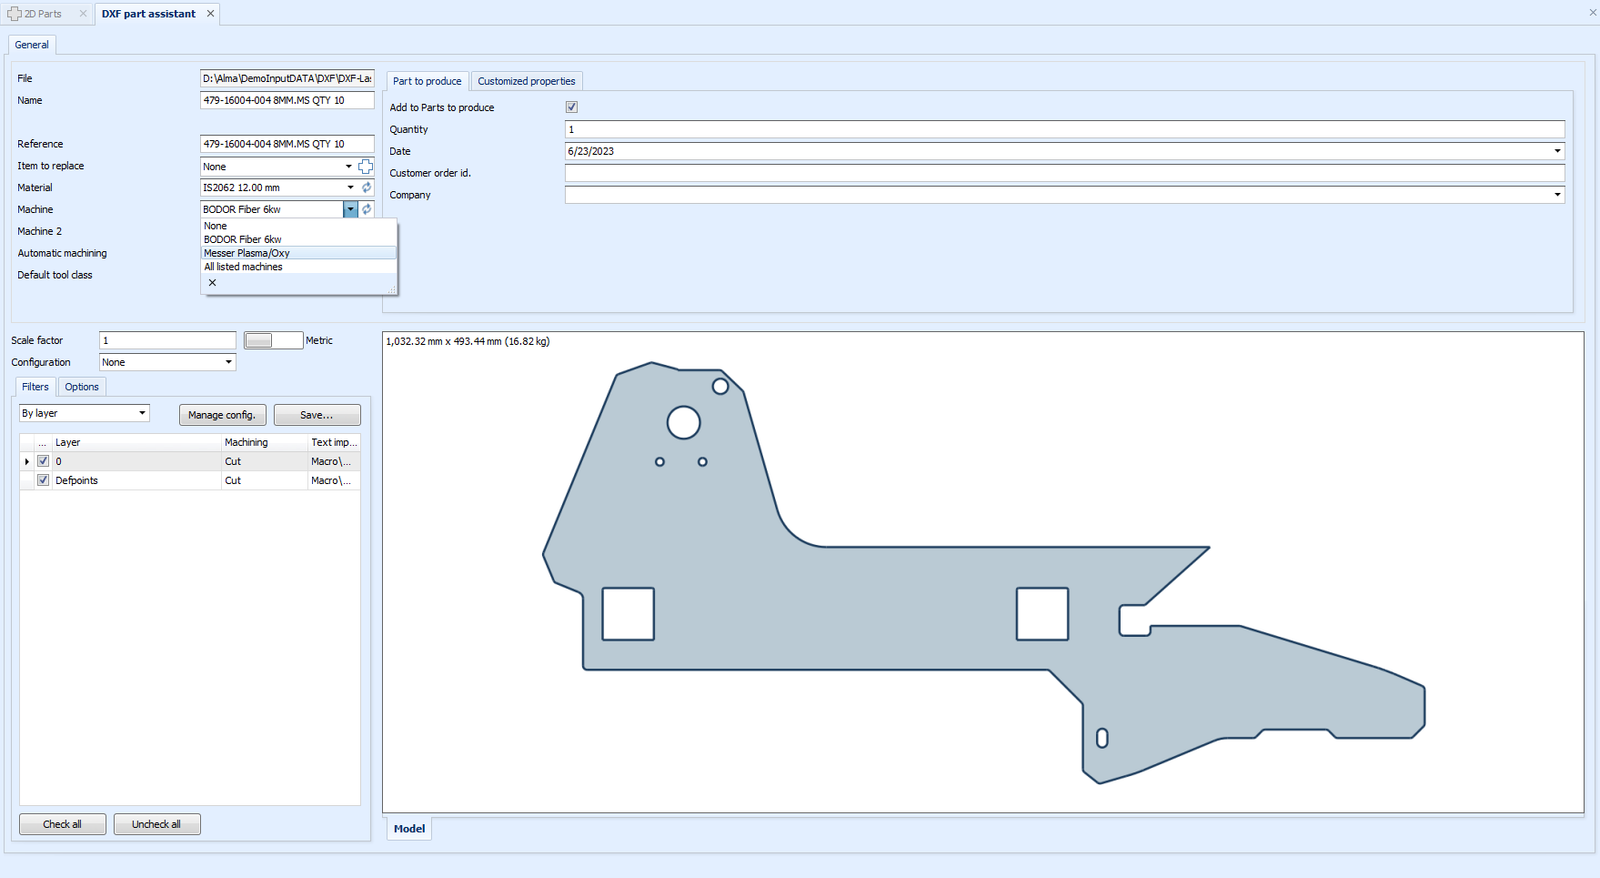Click the Text imp... column header
The width and height of the screenshot is (1600, 878).
point(334,442)
